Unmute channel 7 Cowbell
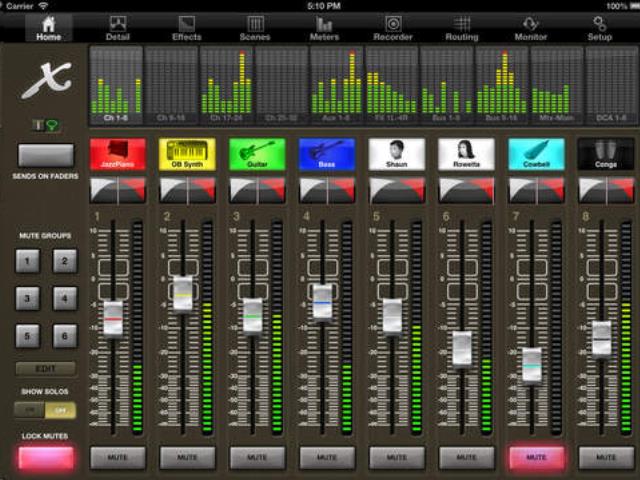The width and height of the screenshot is (640, 480). coord(536,458)
